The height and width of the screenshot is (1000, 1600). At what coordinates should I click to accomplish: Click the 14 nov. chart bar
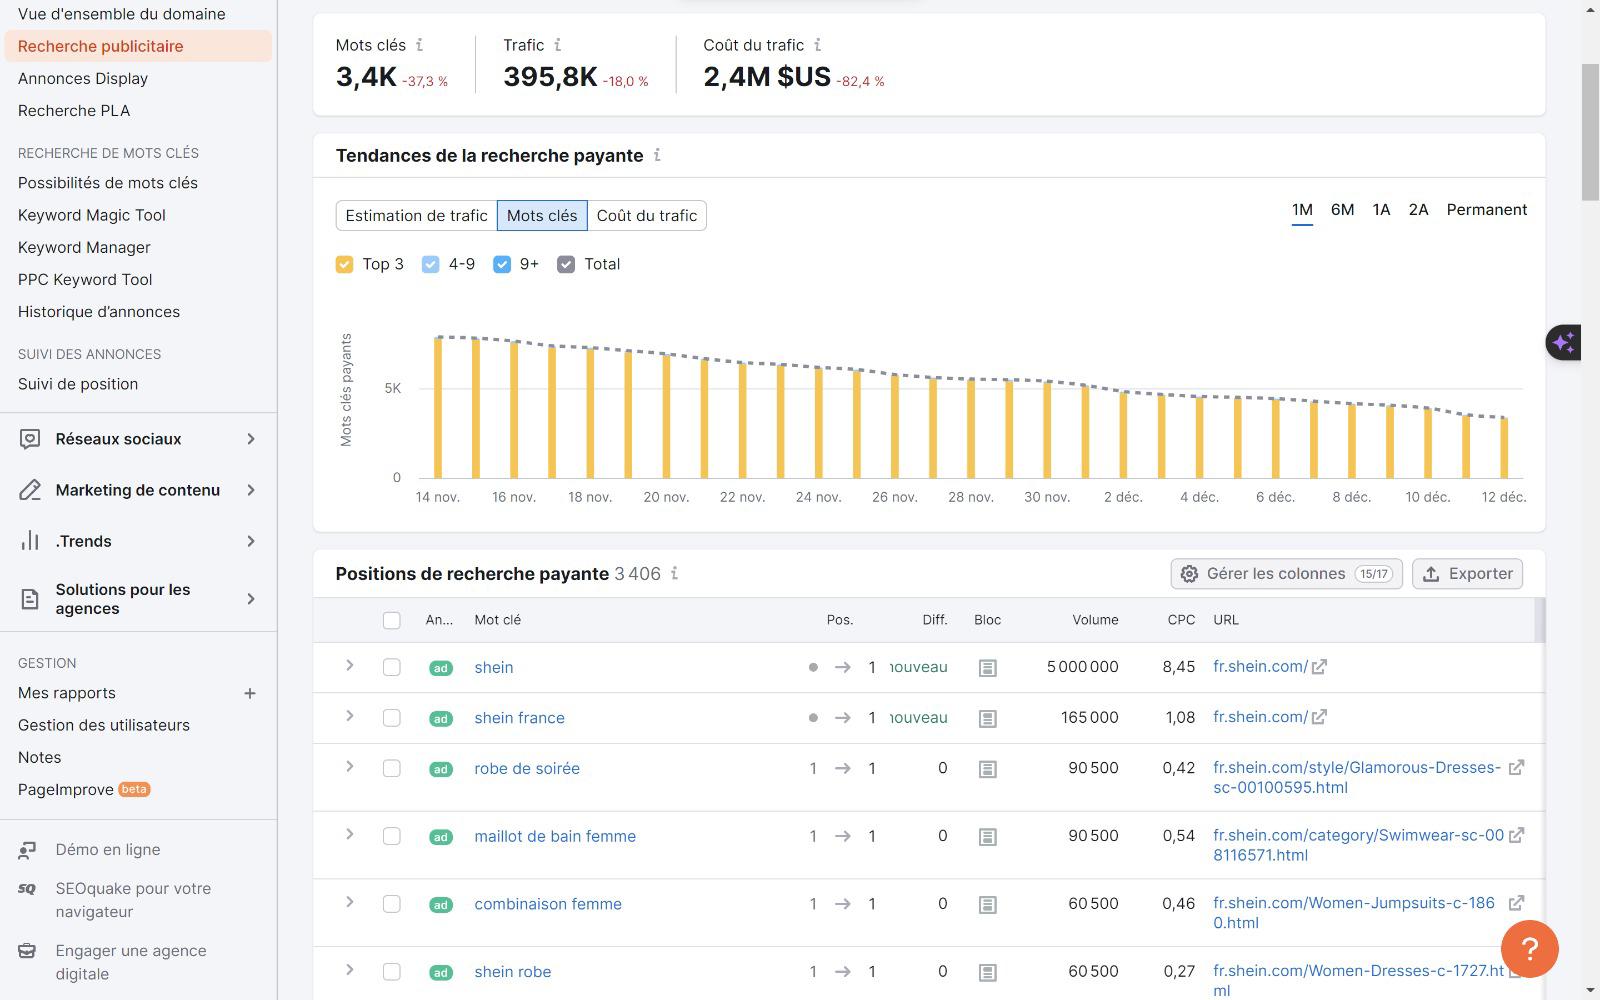[438, 408]
